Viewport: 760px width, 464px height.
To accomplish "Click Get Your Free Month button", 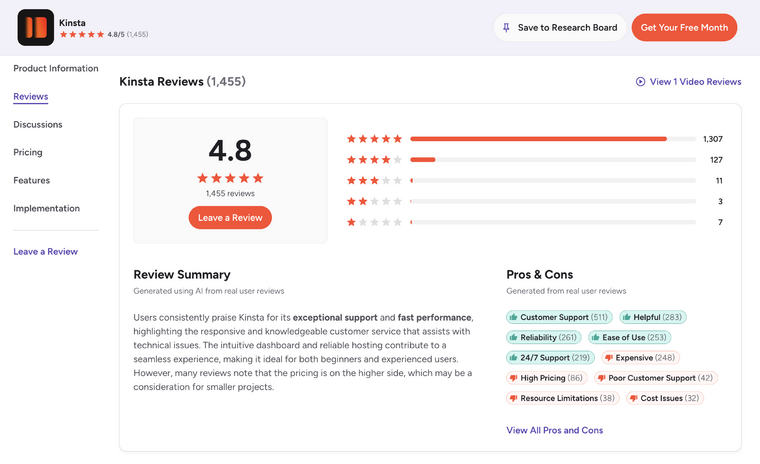I will (x=684, y=28).
